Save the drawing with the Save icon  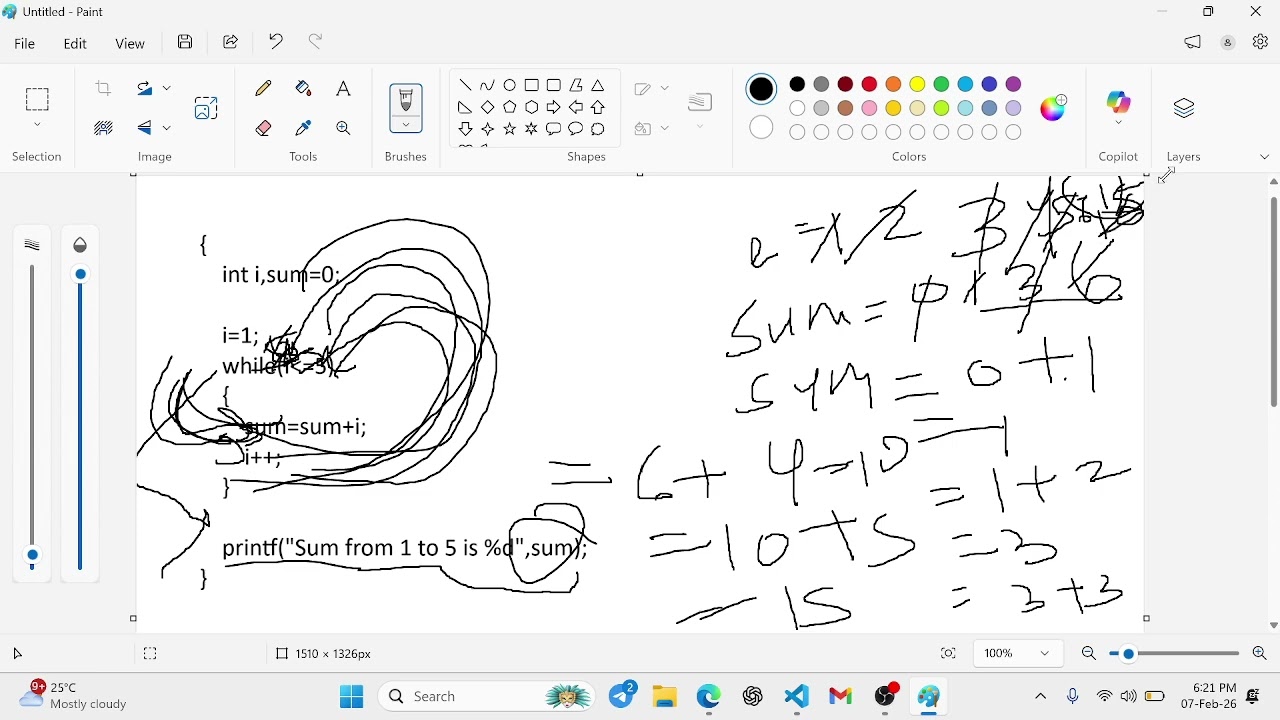(185, 42)
